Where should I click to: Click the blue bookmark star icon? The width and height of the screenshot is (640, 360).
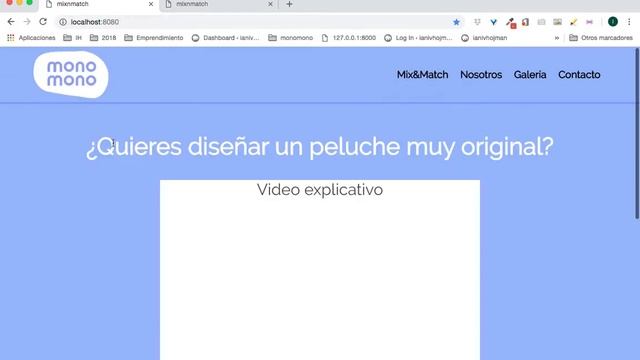click(x=456, y=22)
